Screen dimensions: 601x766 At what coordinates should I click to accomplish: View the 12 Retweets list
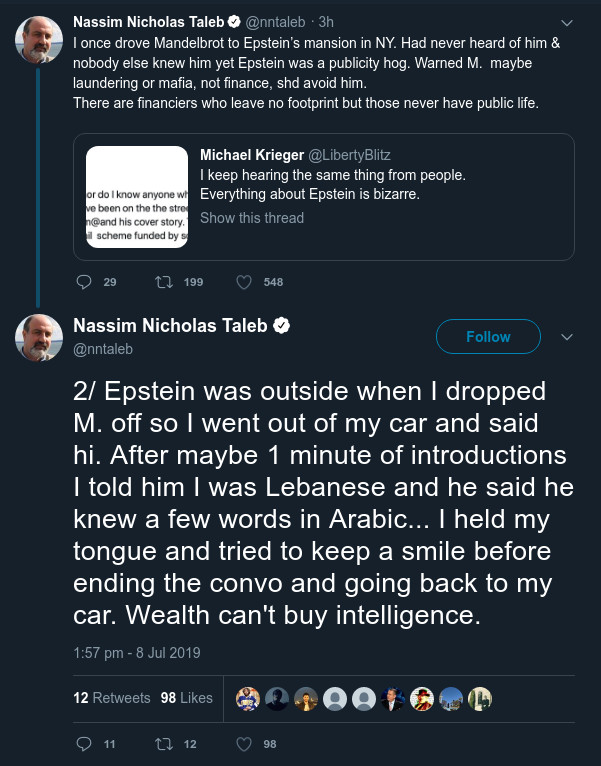(x=112, y=698)
